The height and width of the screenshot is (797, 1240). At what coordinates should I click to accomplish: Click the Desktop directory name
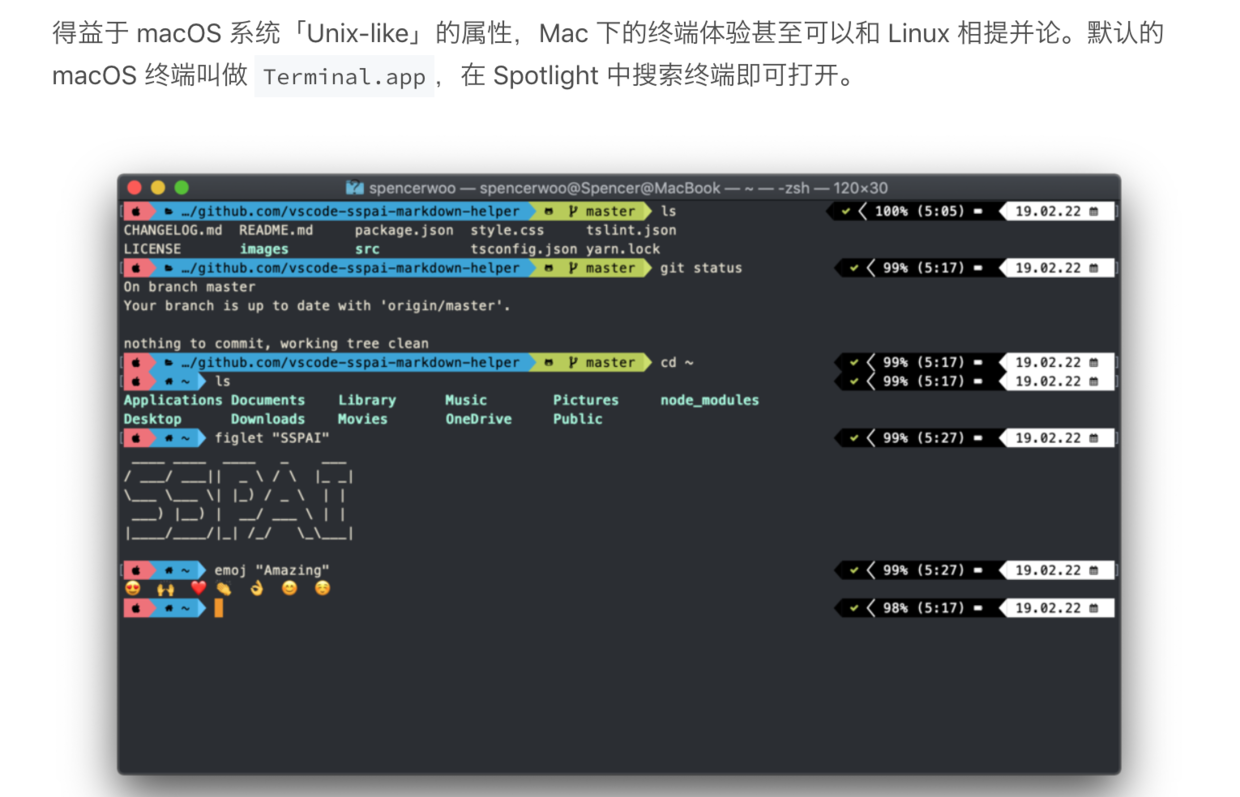point(153,419)
